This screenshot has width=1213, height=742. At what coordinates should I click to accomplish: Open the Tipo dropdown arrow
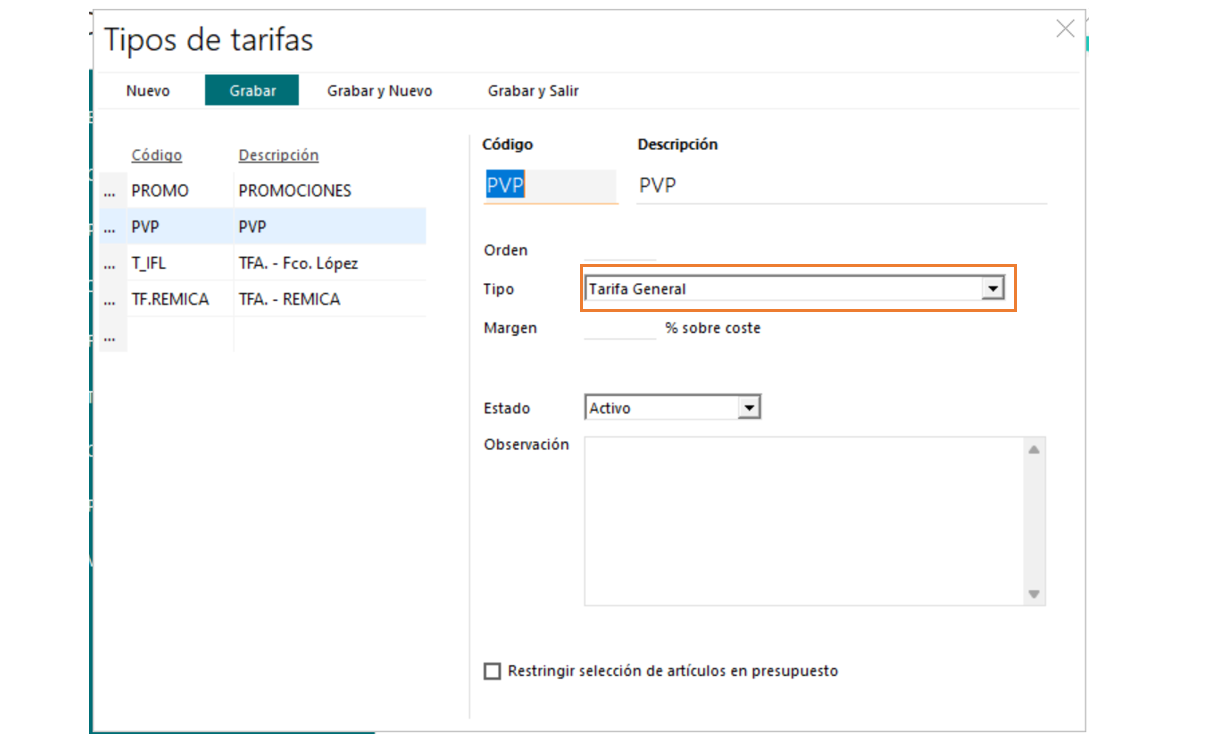[x=992, y=289]
